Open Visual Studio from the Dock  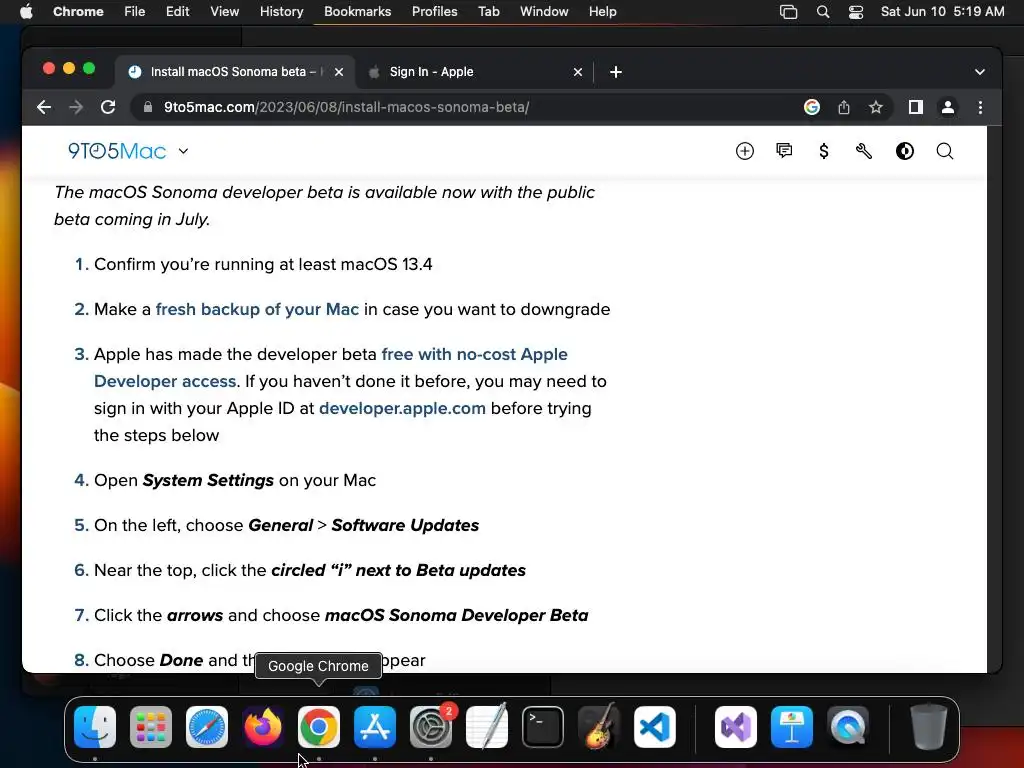coord(736,727)
